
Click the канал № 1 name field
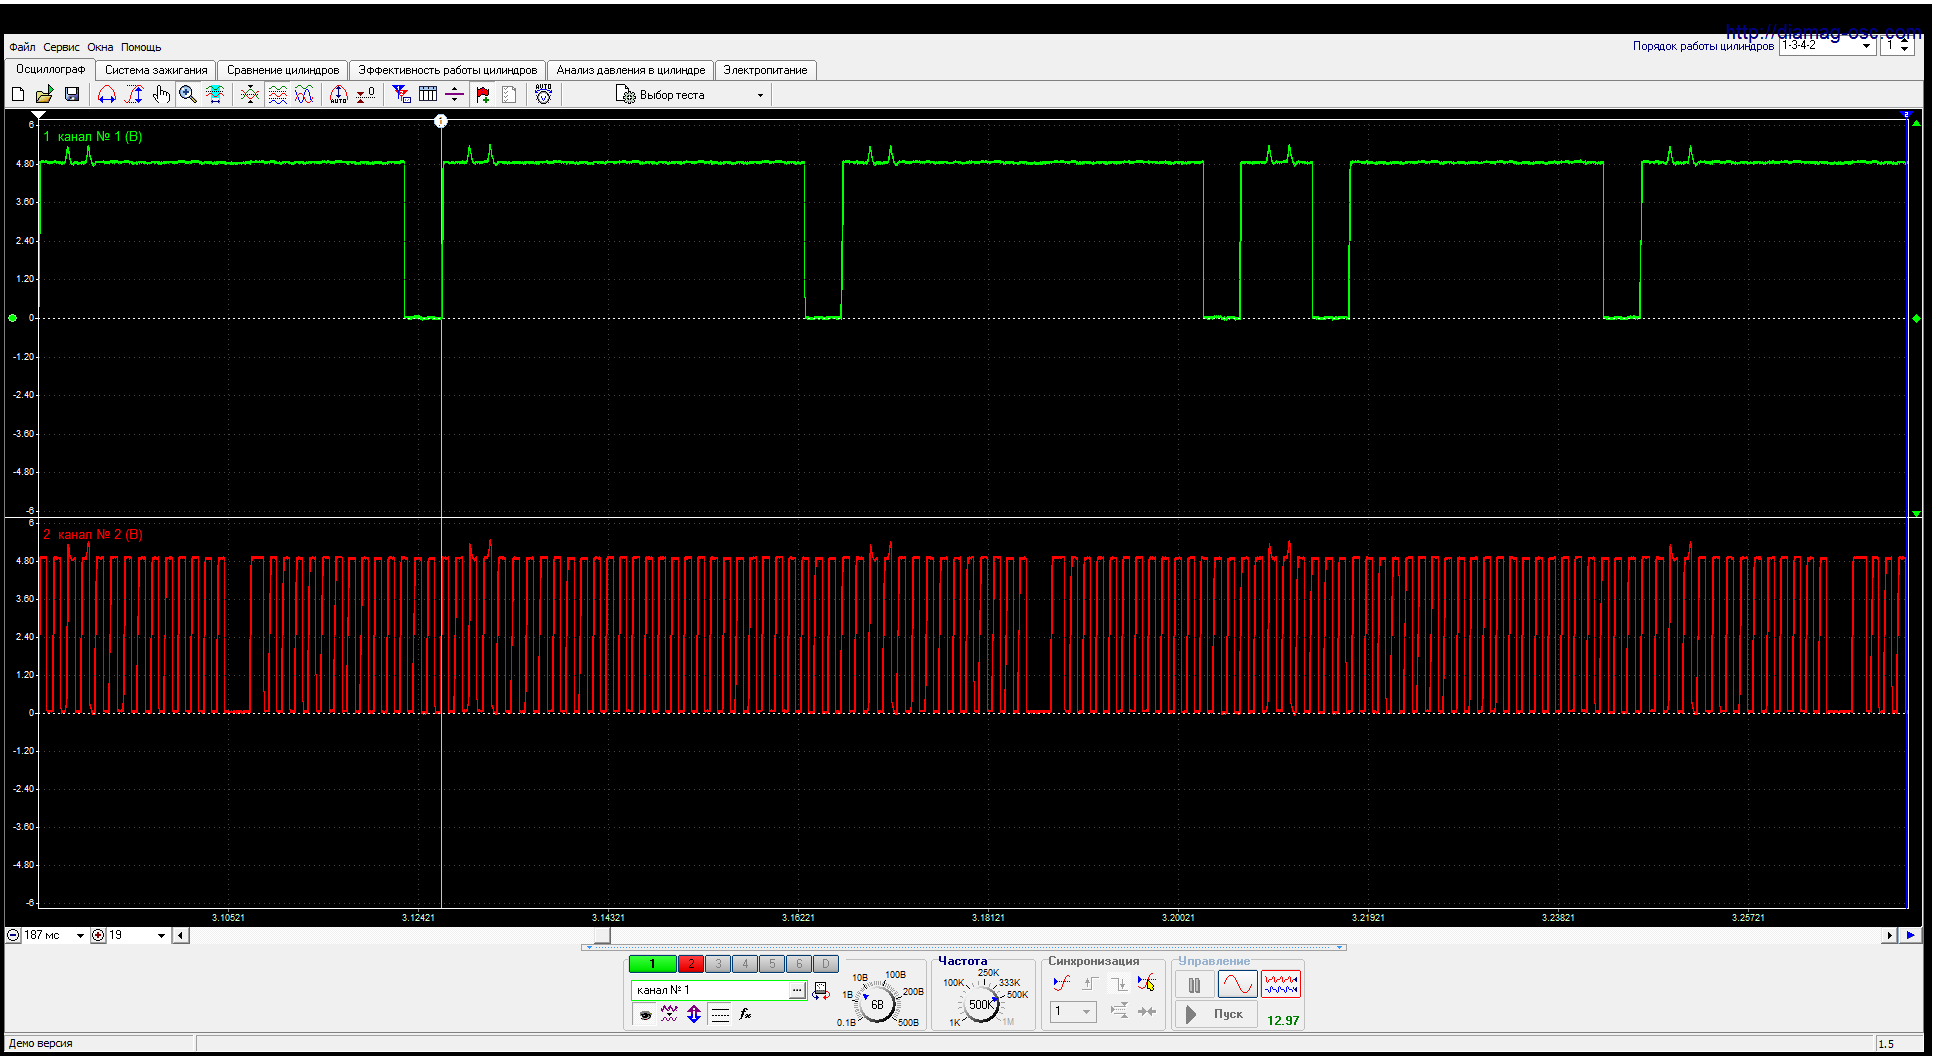(711, 990)
